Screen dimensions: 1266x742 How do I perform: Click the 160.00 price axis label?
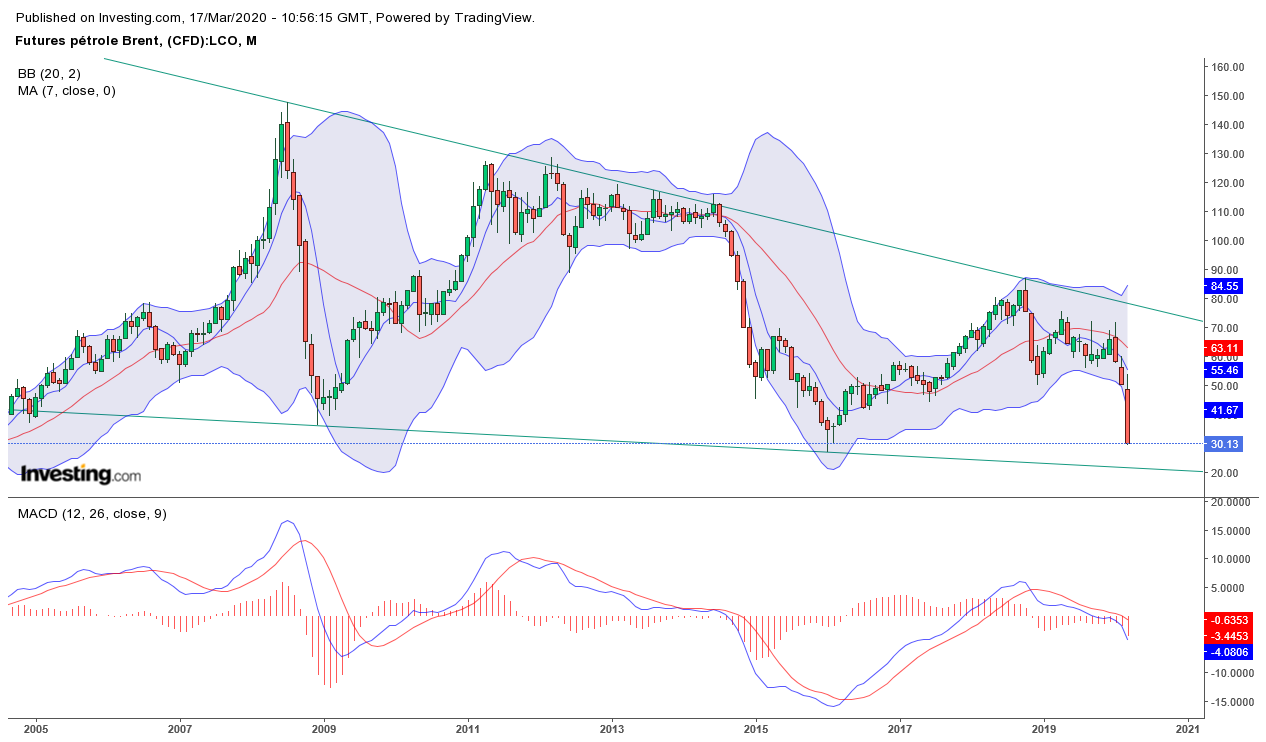coord(1227,67)
